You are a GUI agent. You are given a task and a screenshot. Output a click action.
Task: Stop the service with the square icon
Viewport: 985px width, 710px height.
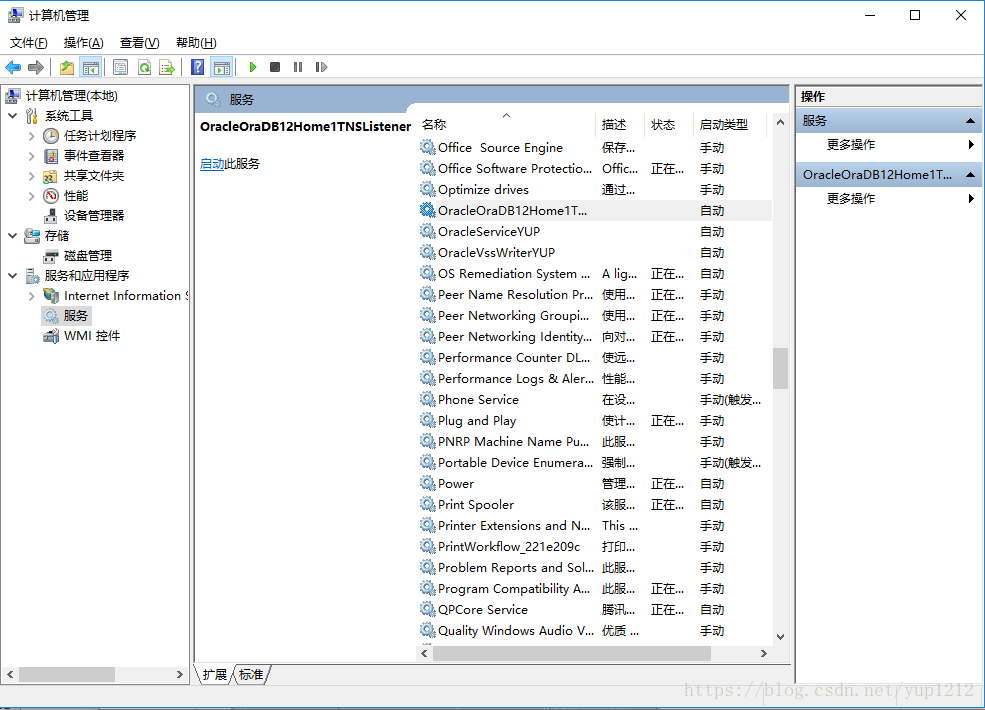click(275, 67)
